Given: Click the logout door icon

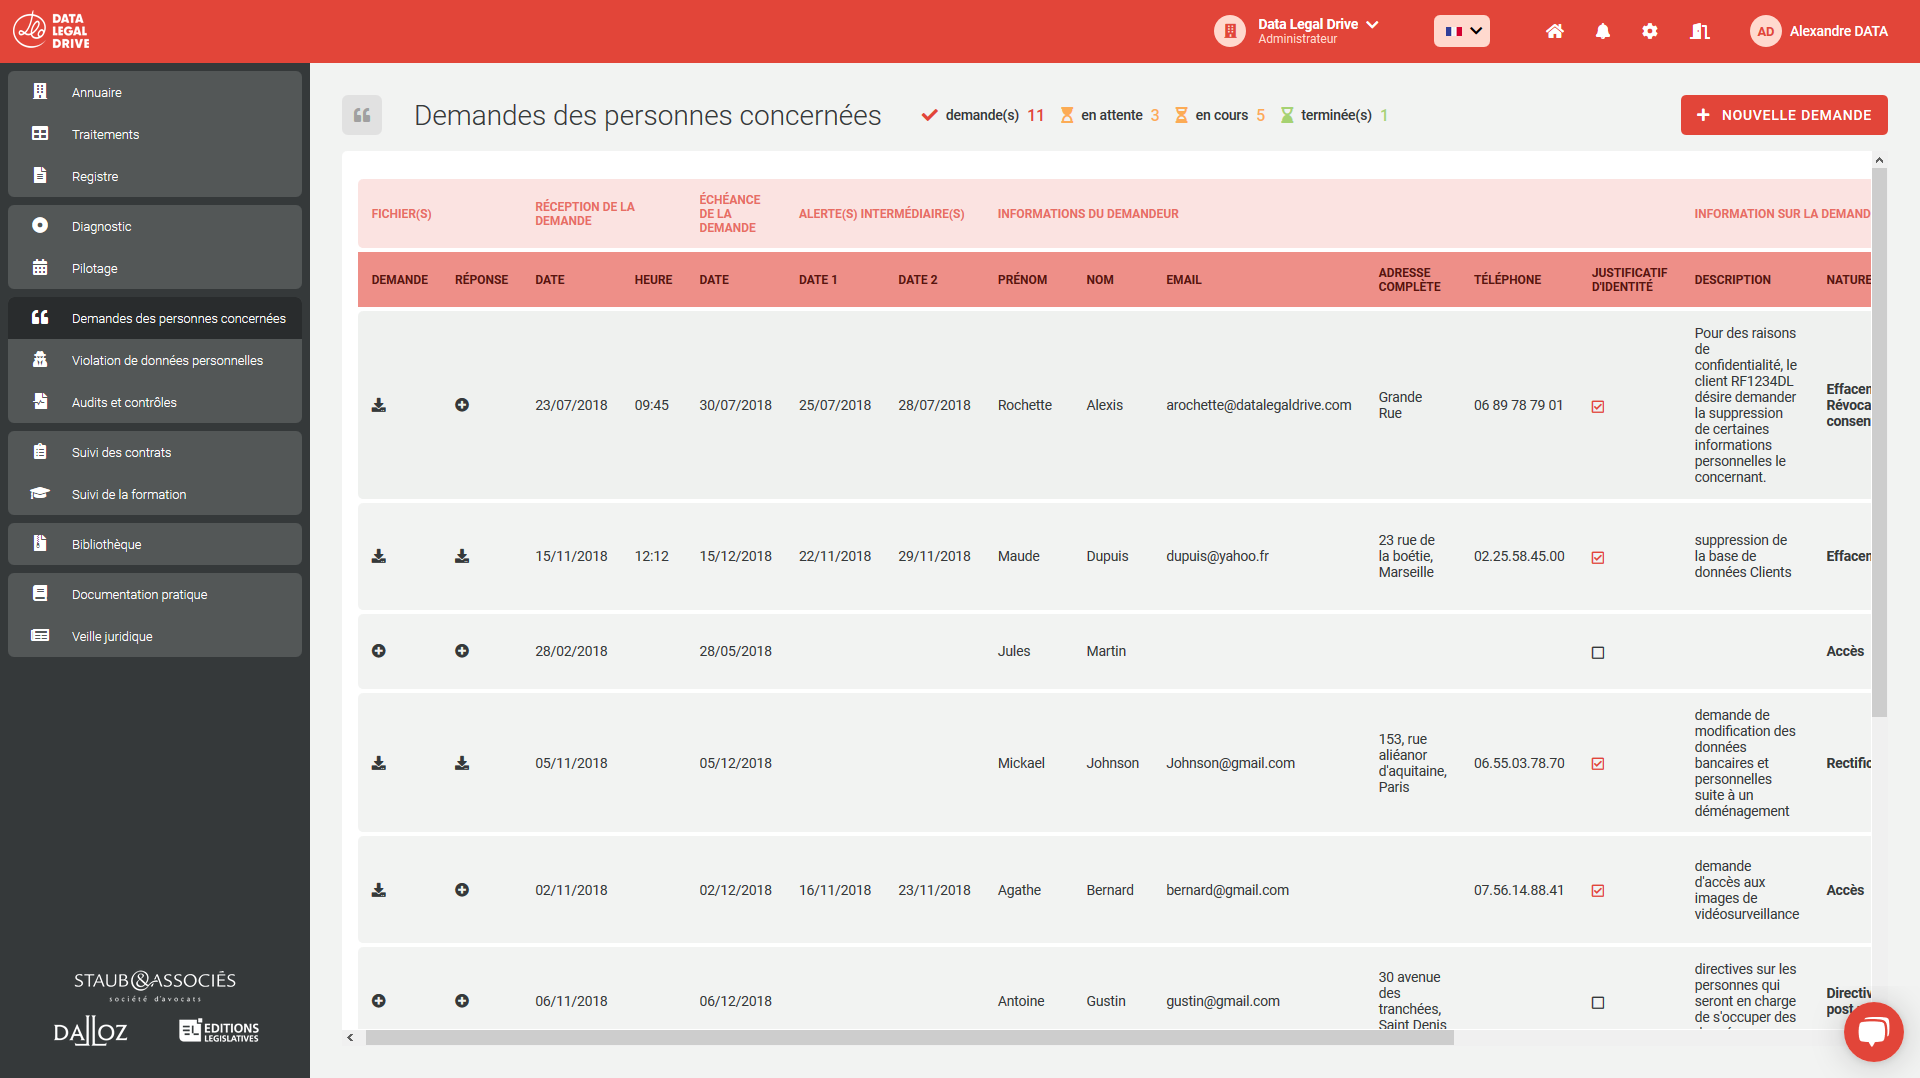Looking at the screenshot, I should tap(1699, 31).
